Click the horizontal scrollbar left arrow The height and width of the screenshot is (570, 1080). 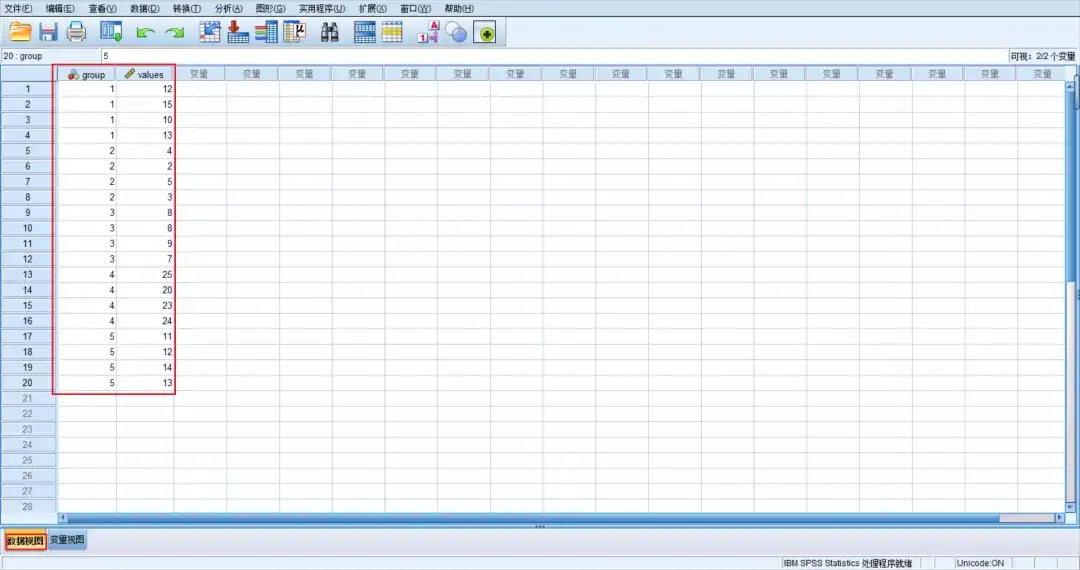coord(63,518)
